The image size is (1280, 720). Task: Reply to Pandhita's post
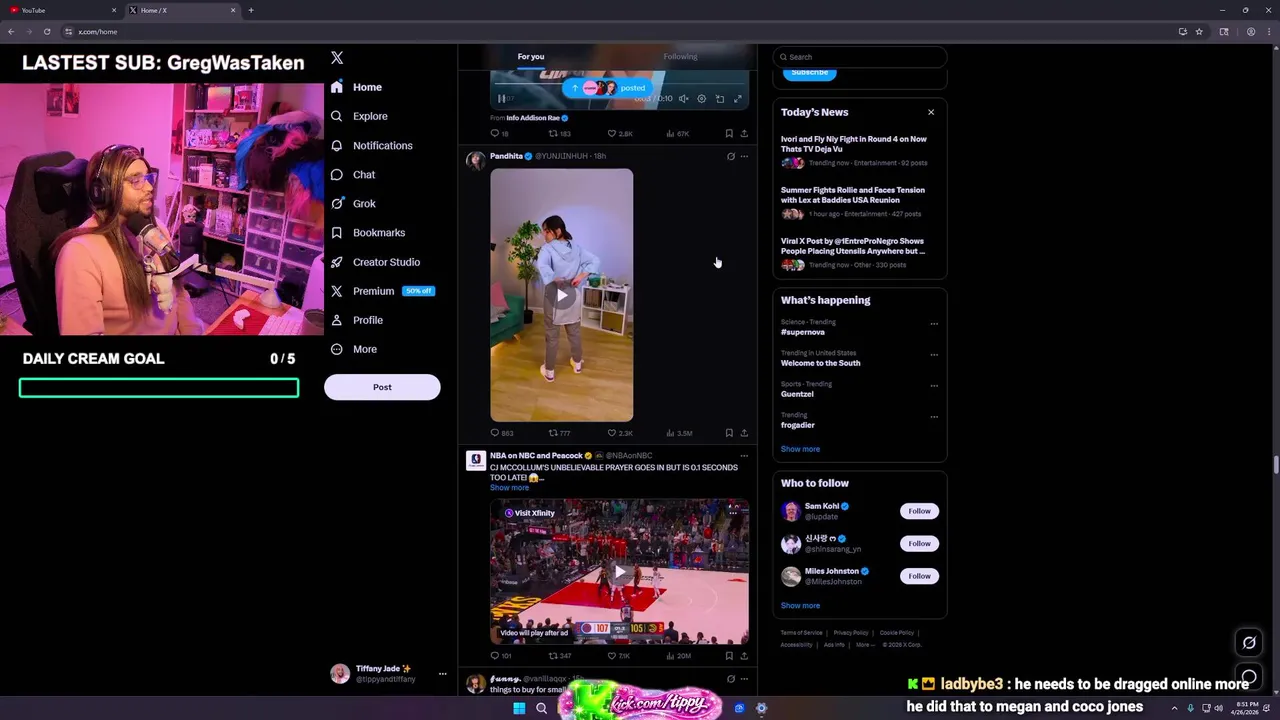pos(501,433)
